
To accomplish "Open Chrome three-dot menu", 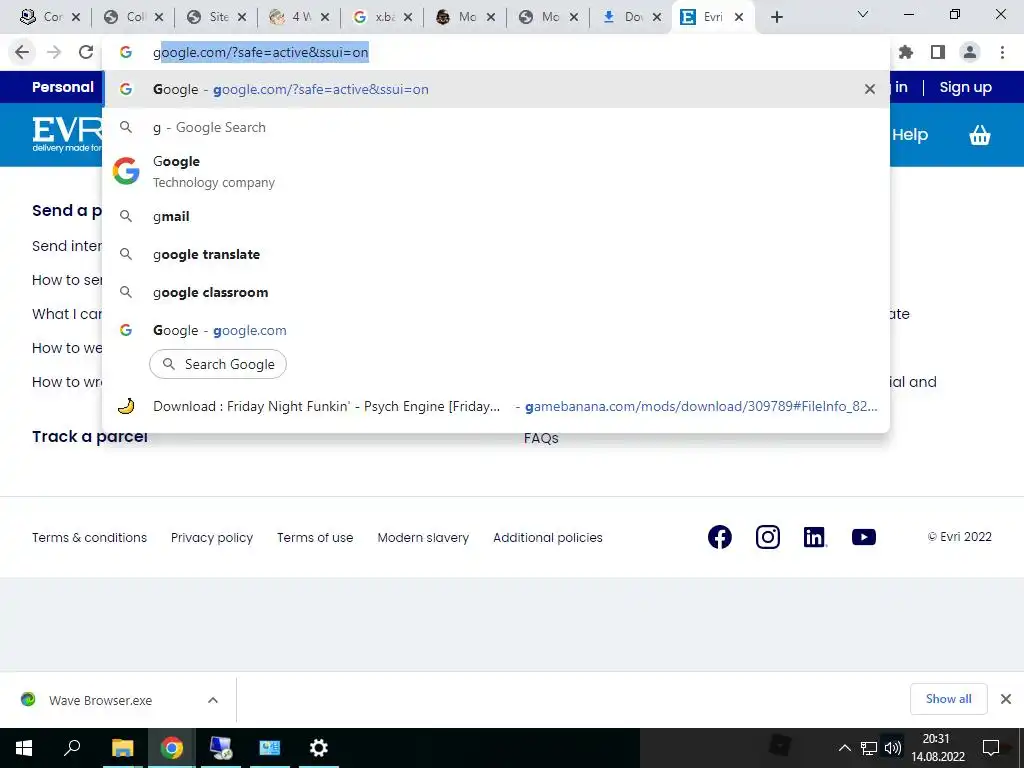I will click(x=1002, y=52).
